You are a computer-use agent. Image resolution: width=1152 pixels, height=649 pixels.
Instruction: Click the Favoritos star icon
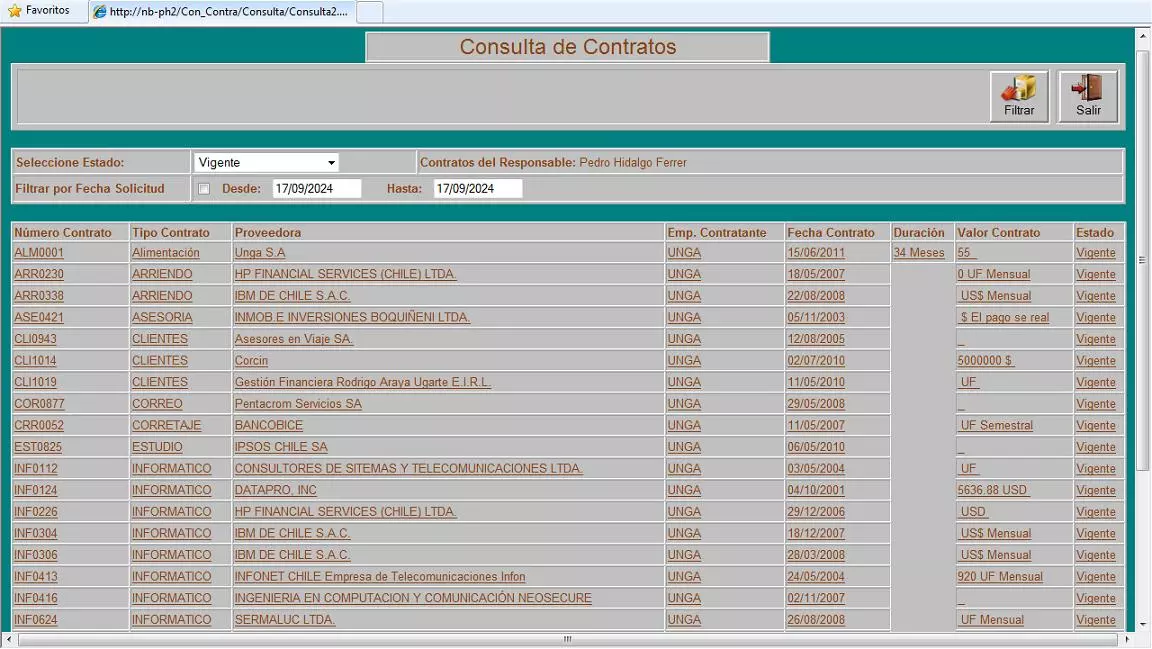(14, 10)
